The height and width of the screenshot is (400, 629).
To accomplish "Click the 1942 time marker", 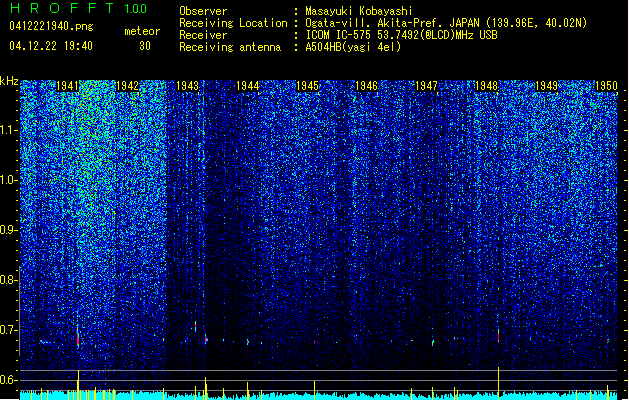I will [x=127, y=86].
